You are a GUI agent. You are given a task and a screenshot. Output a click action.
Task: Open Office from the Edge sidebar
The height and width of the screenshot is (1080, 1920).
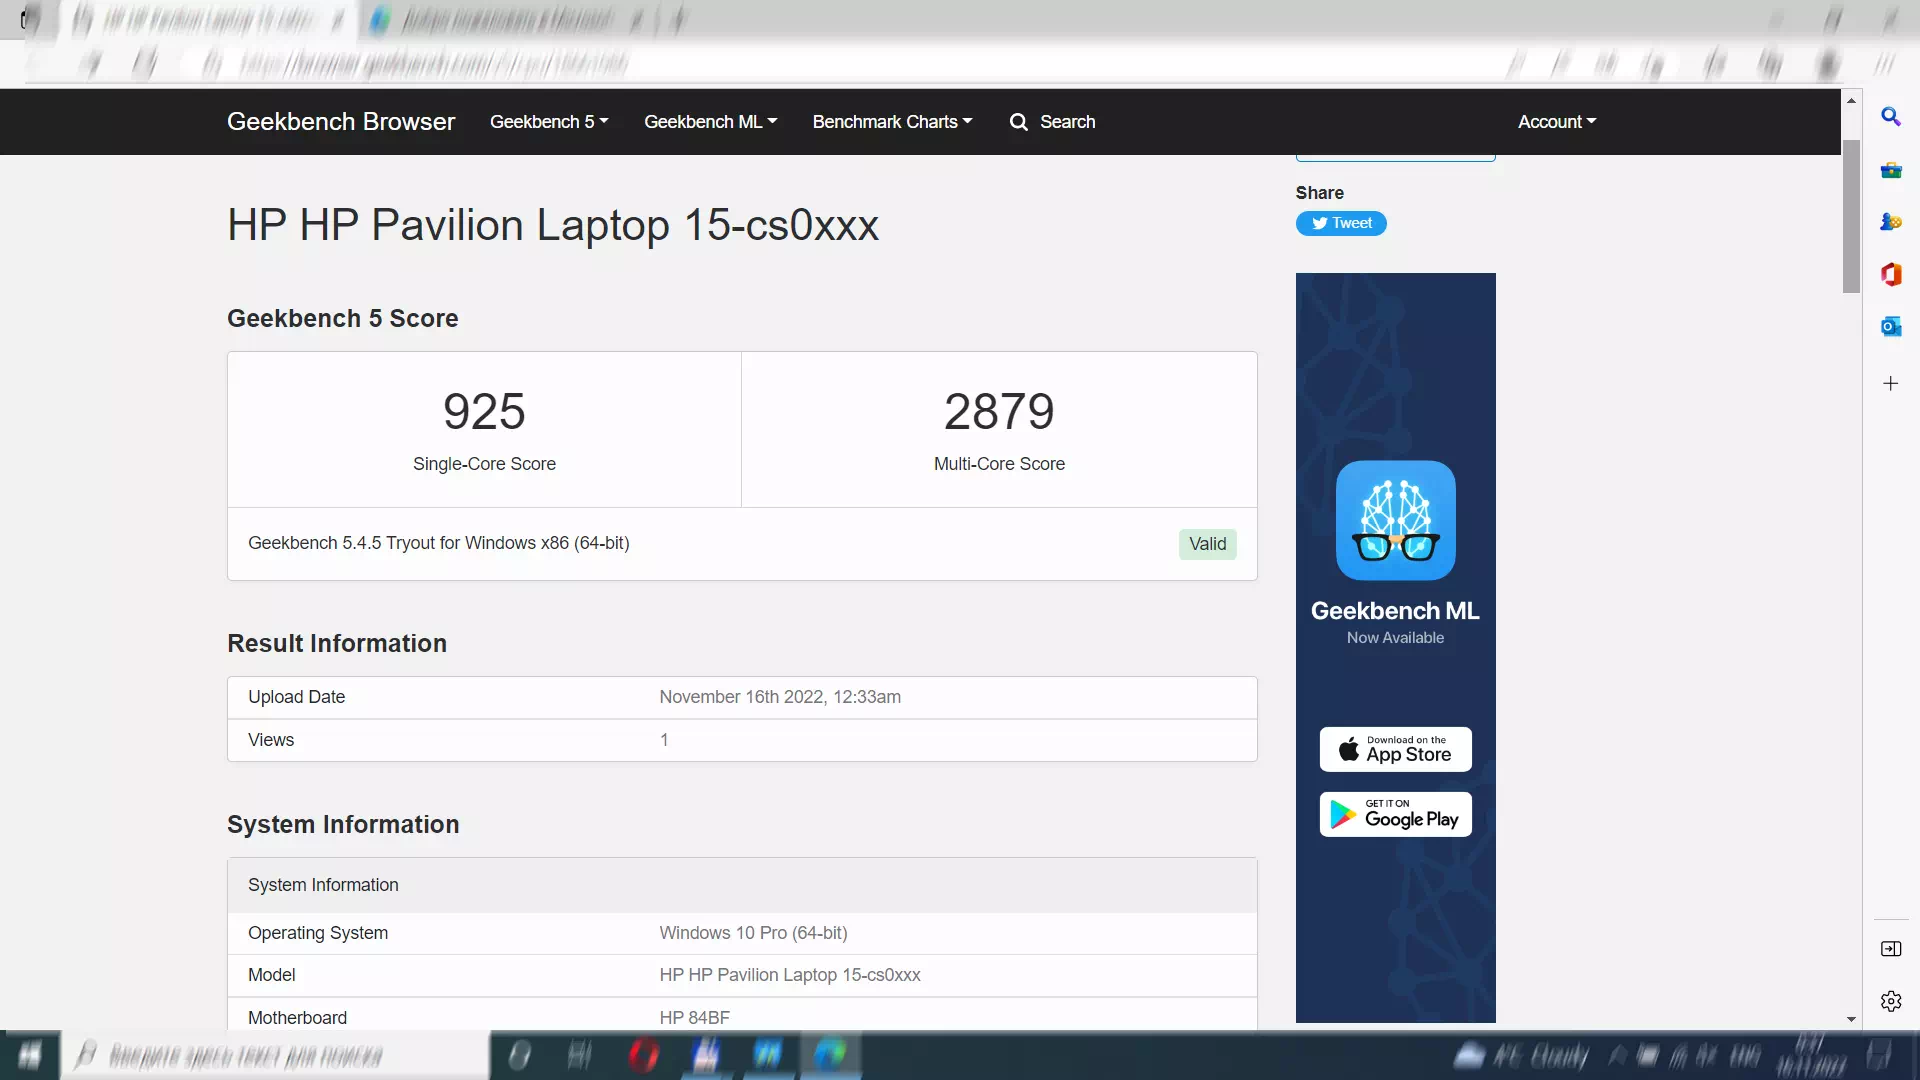pyautogui.click(x=1892, y=274)
